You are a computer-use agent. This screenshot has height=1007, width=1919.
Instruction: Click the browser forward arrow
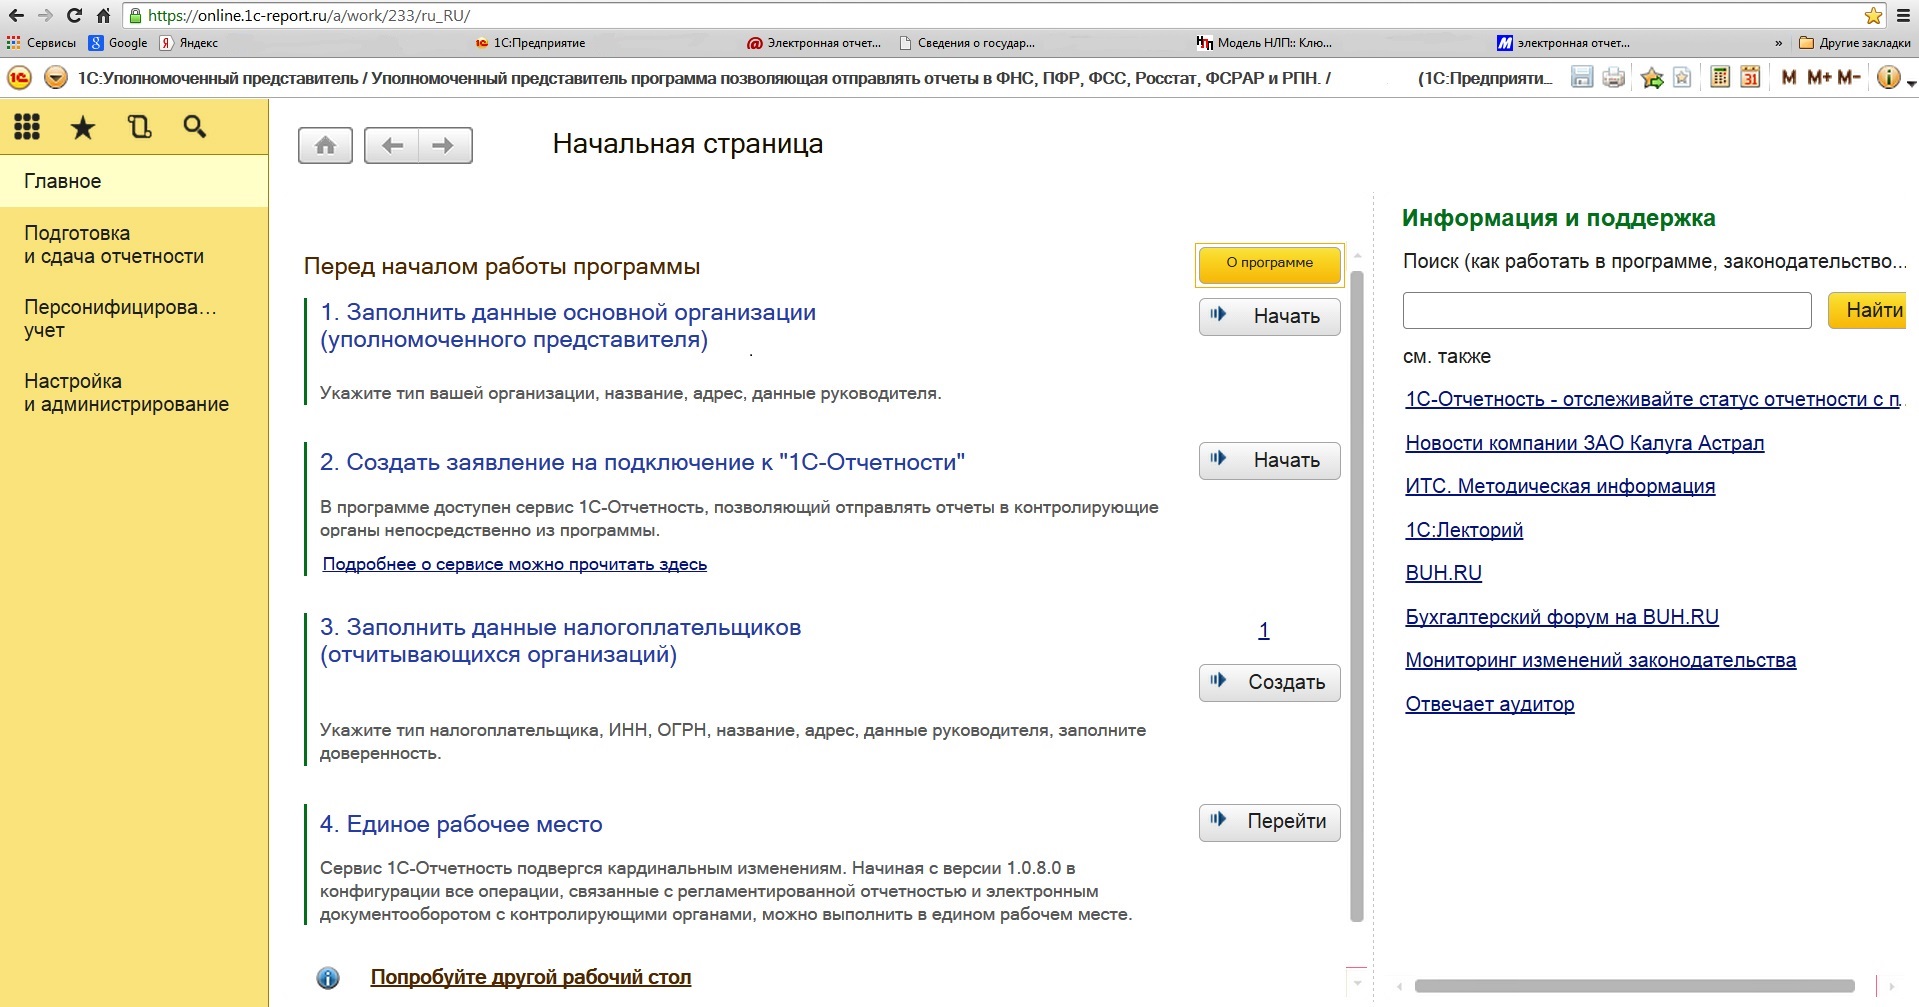[x=45, y=15]
